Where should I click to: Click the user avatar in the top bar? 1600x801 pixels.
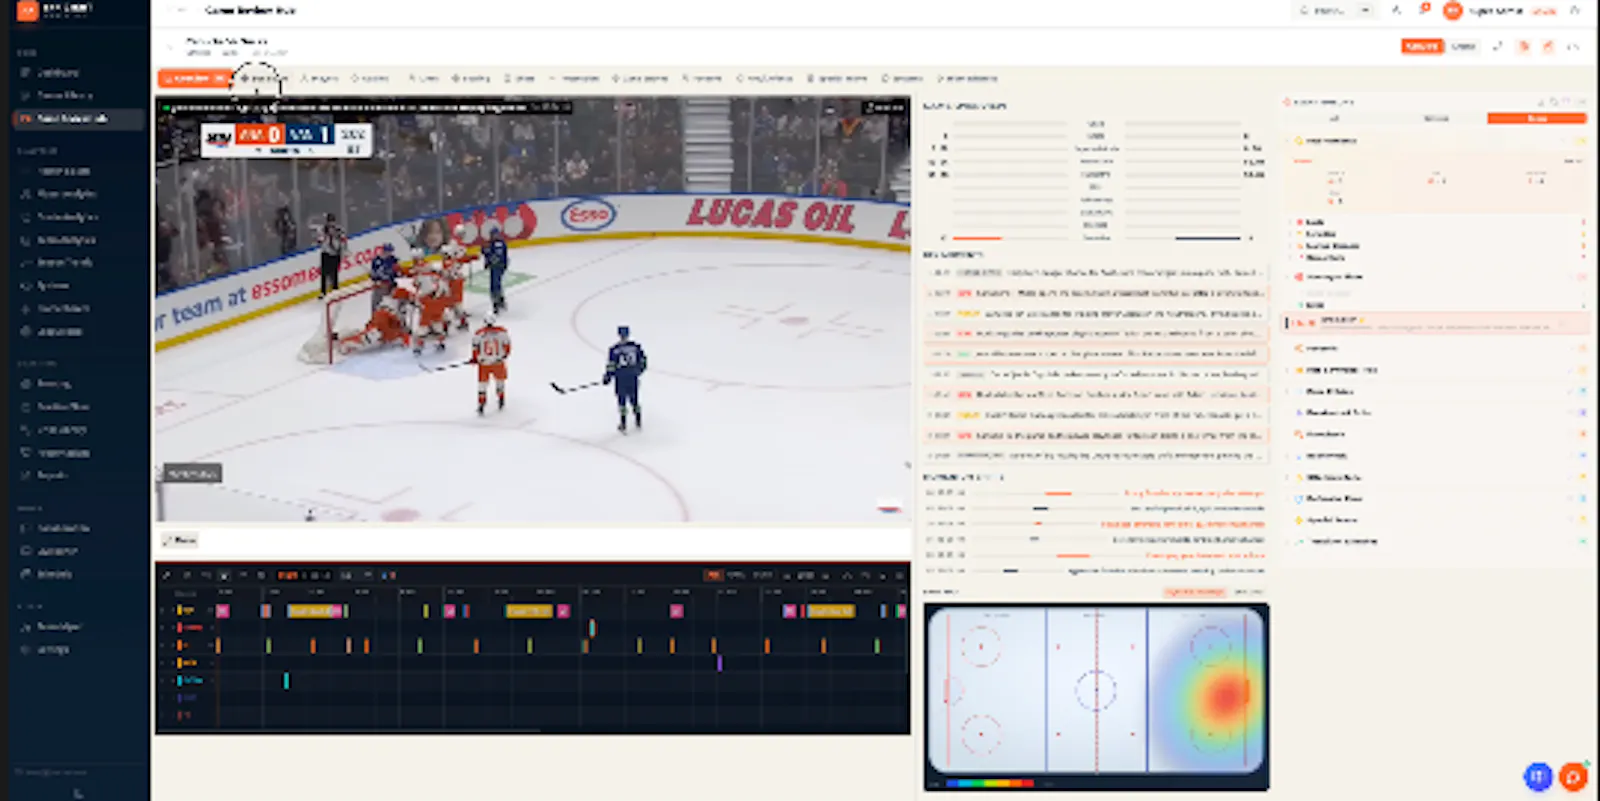(1453, 10)
